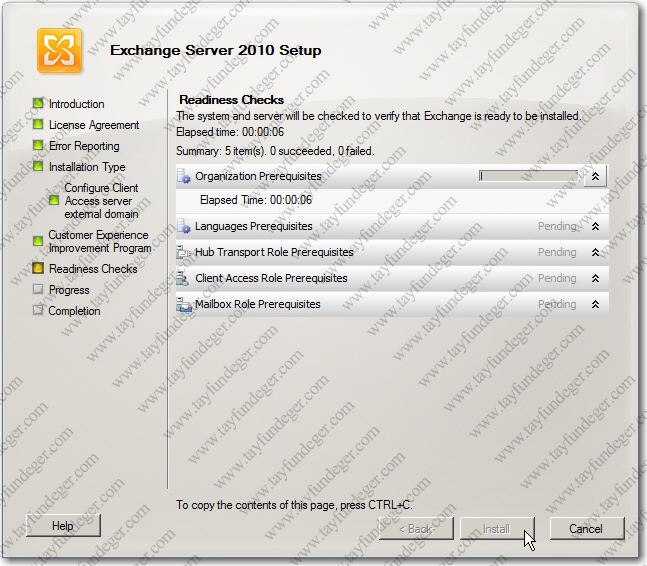Select the Progress step label

pos(69,290)
